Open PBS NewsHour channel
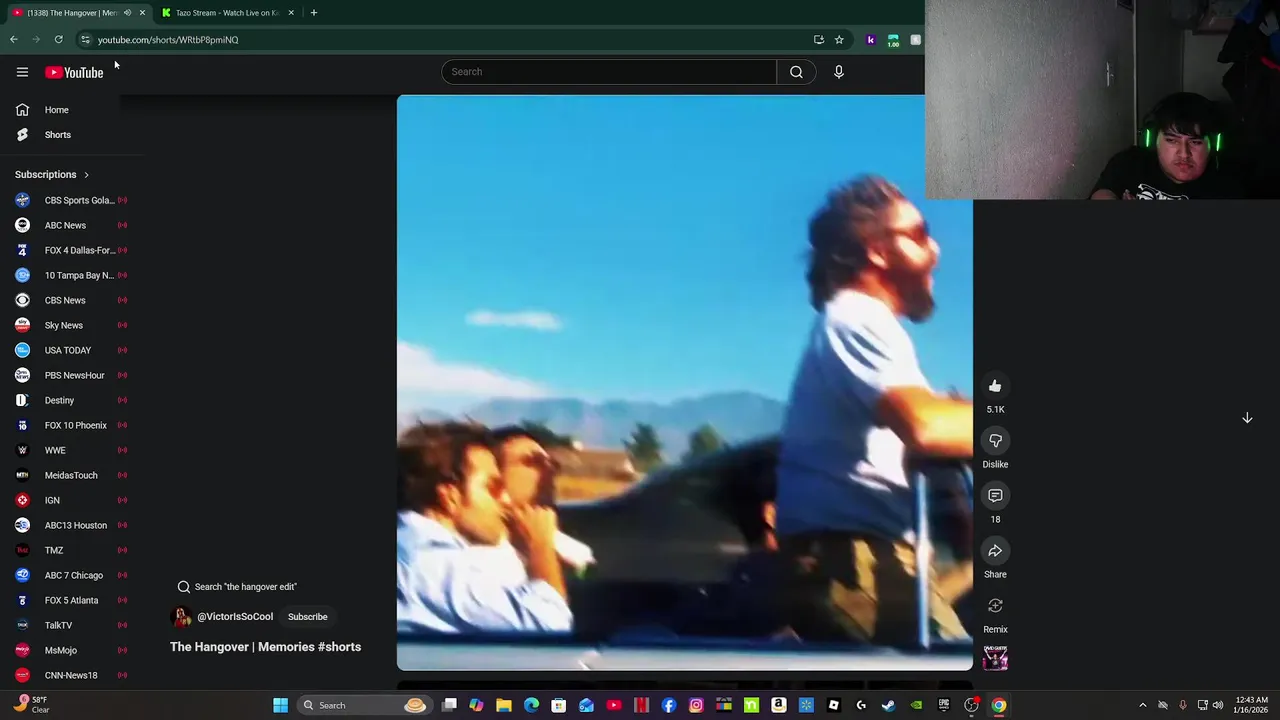 coord(70,375)
